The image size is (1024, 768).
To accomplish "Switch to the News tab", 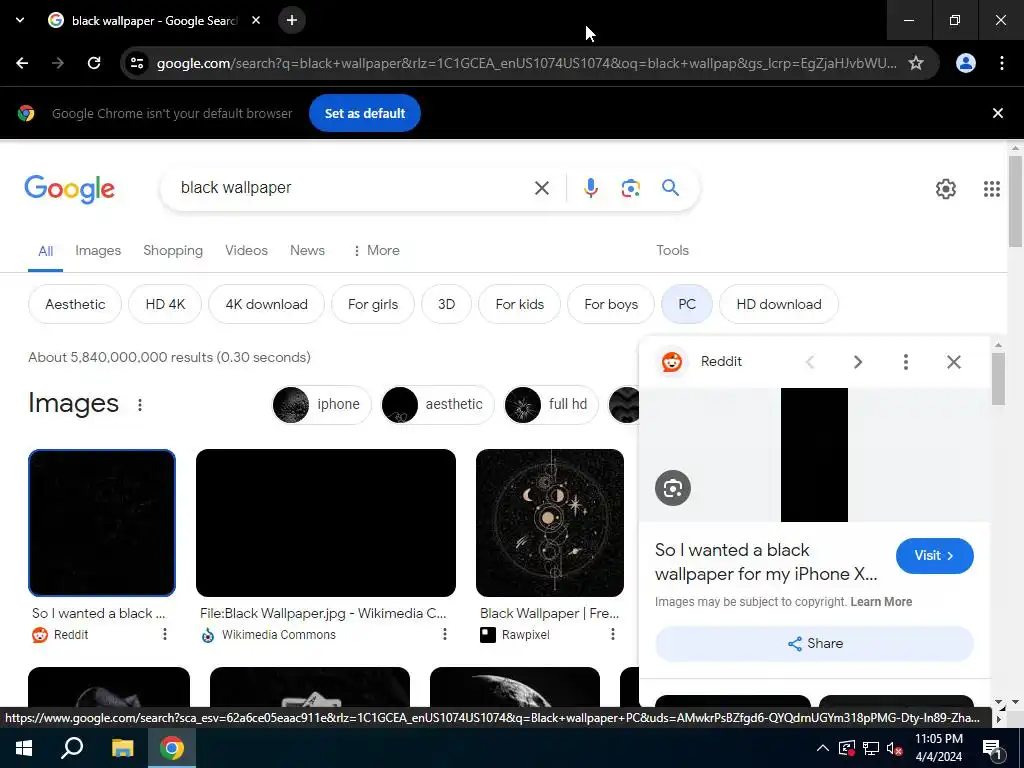I will [x=307, y=250].
